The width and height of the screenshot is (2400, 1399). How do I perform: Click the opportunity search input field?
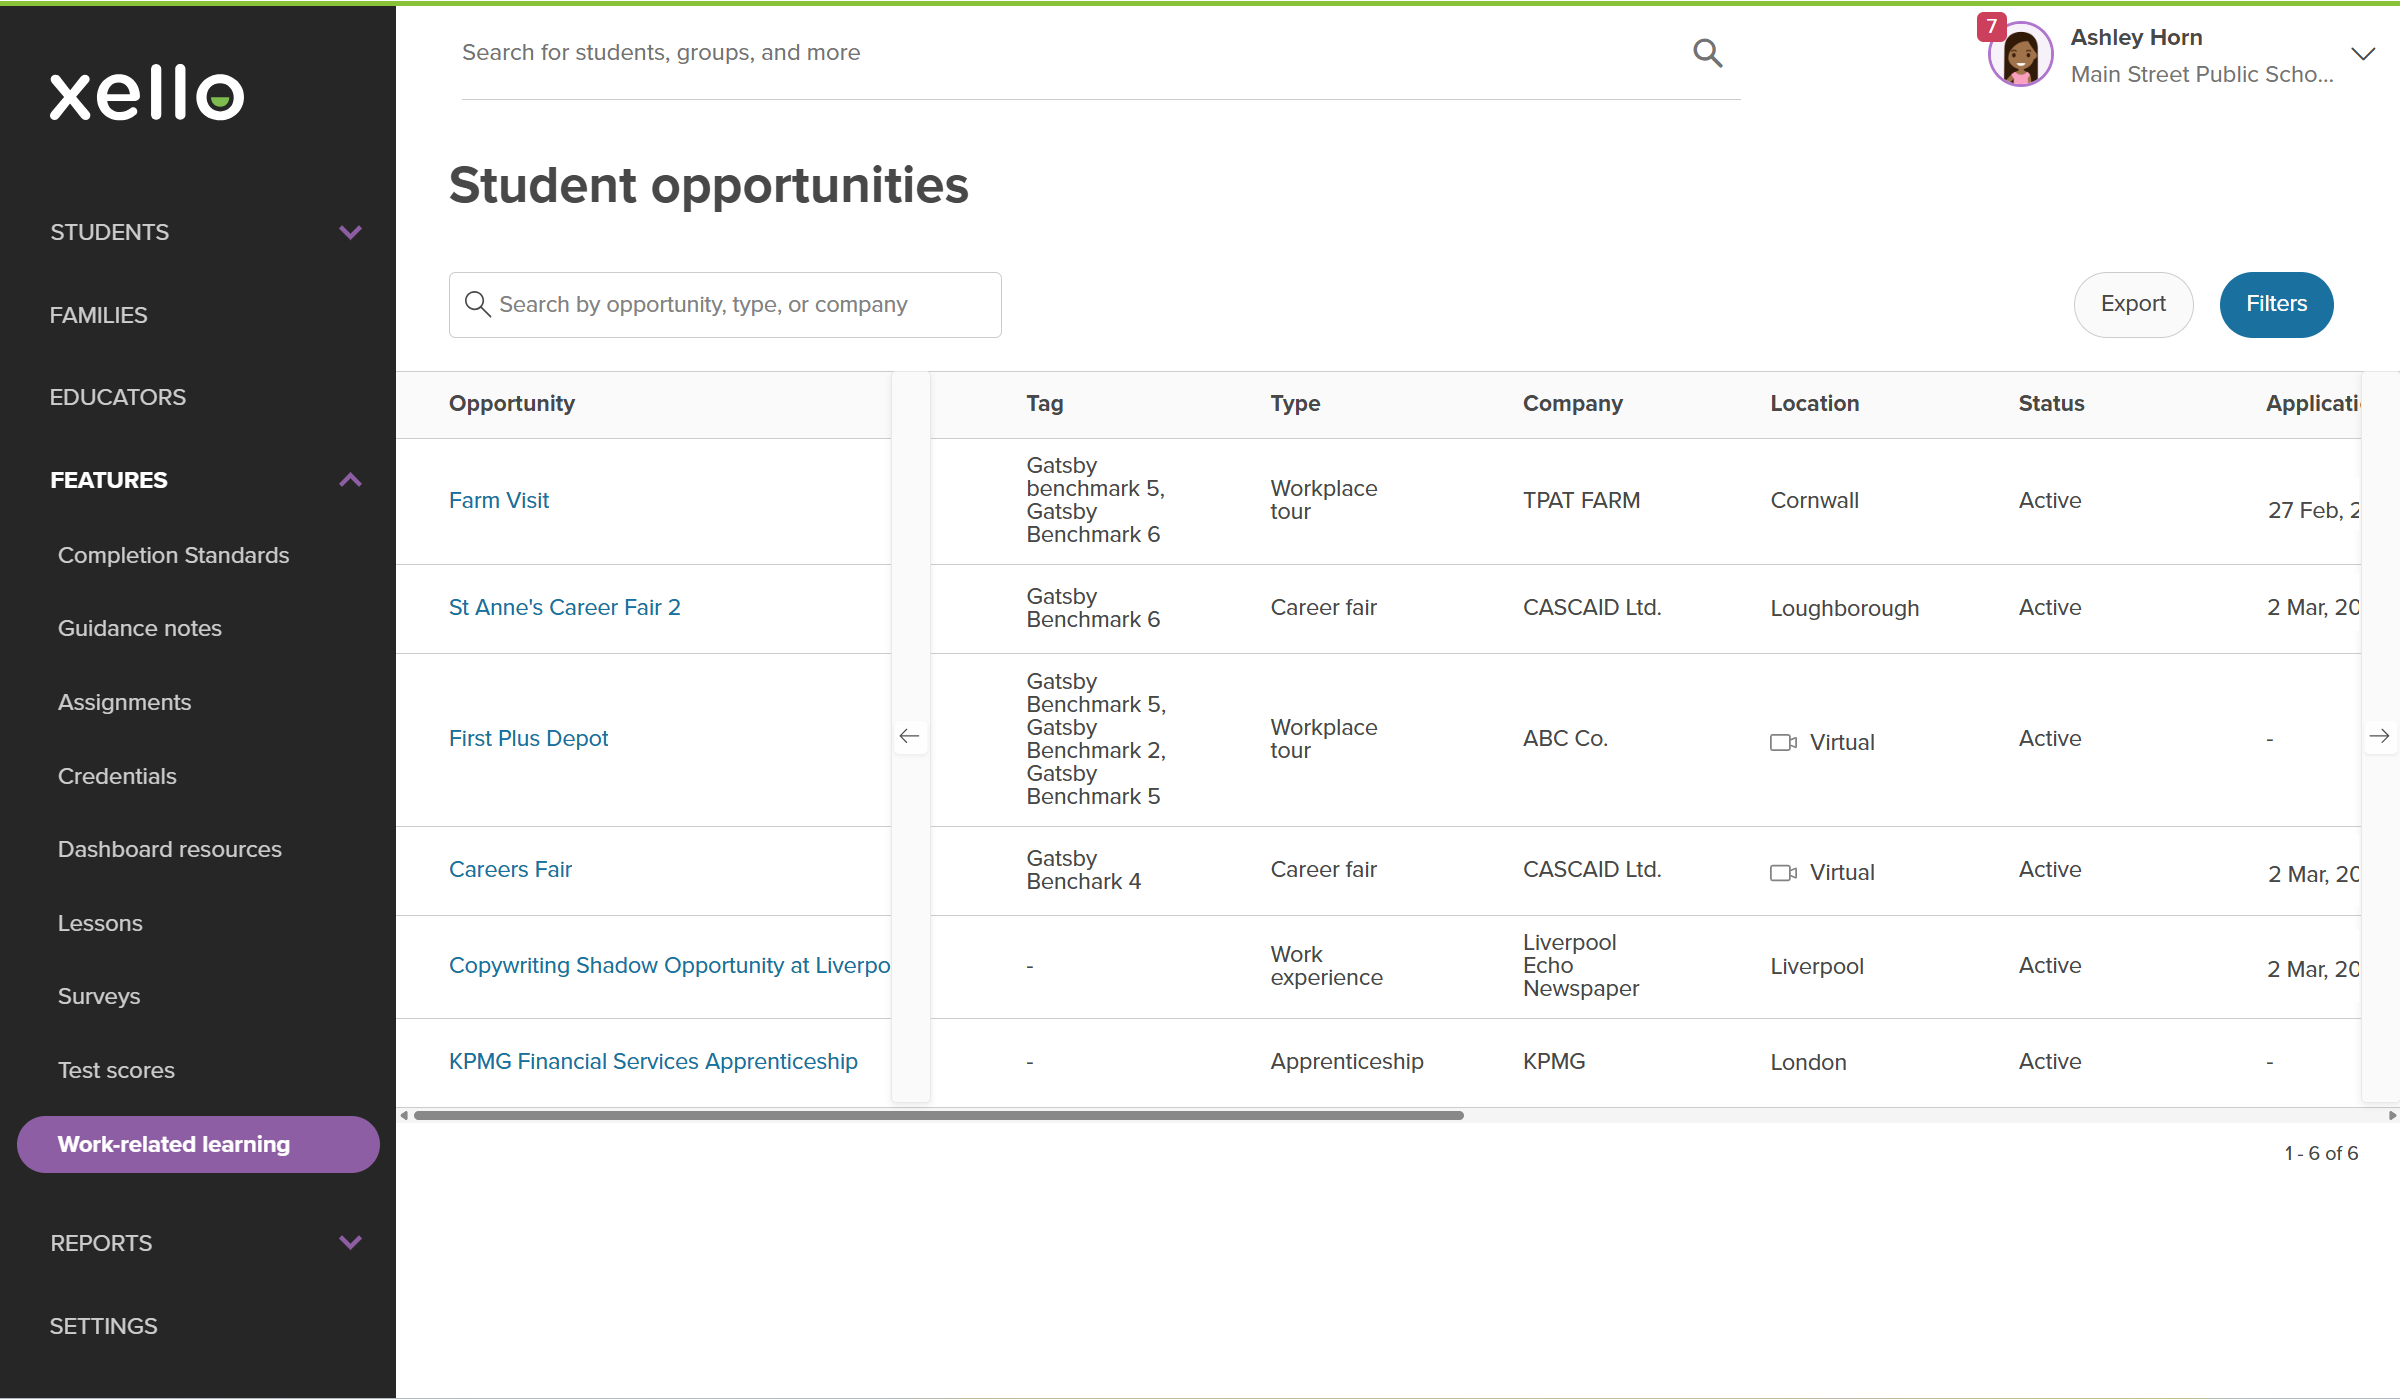point(740,304)
